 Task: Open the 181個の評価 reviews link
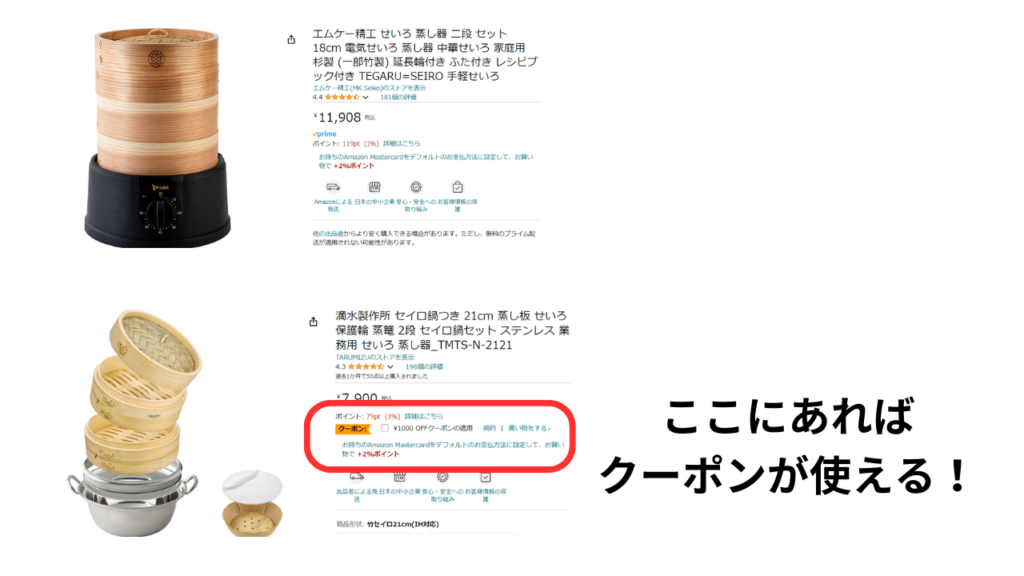coord(398,97)
